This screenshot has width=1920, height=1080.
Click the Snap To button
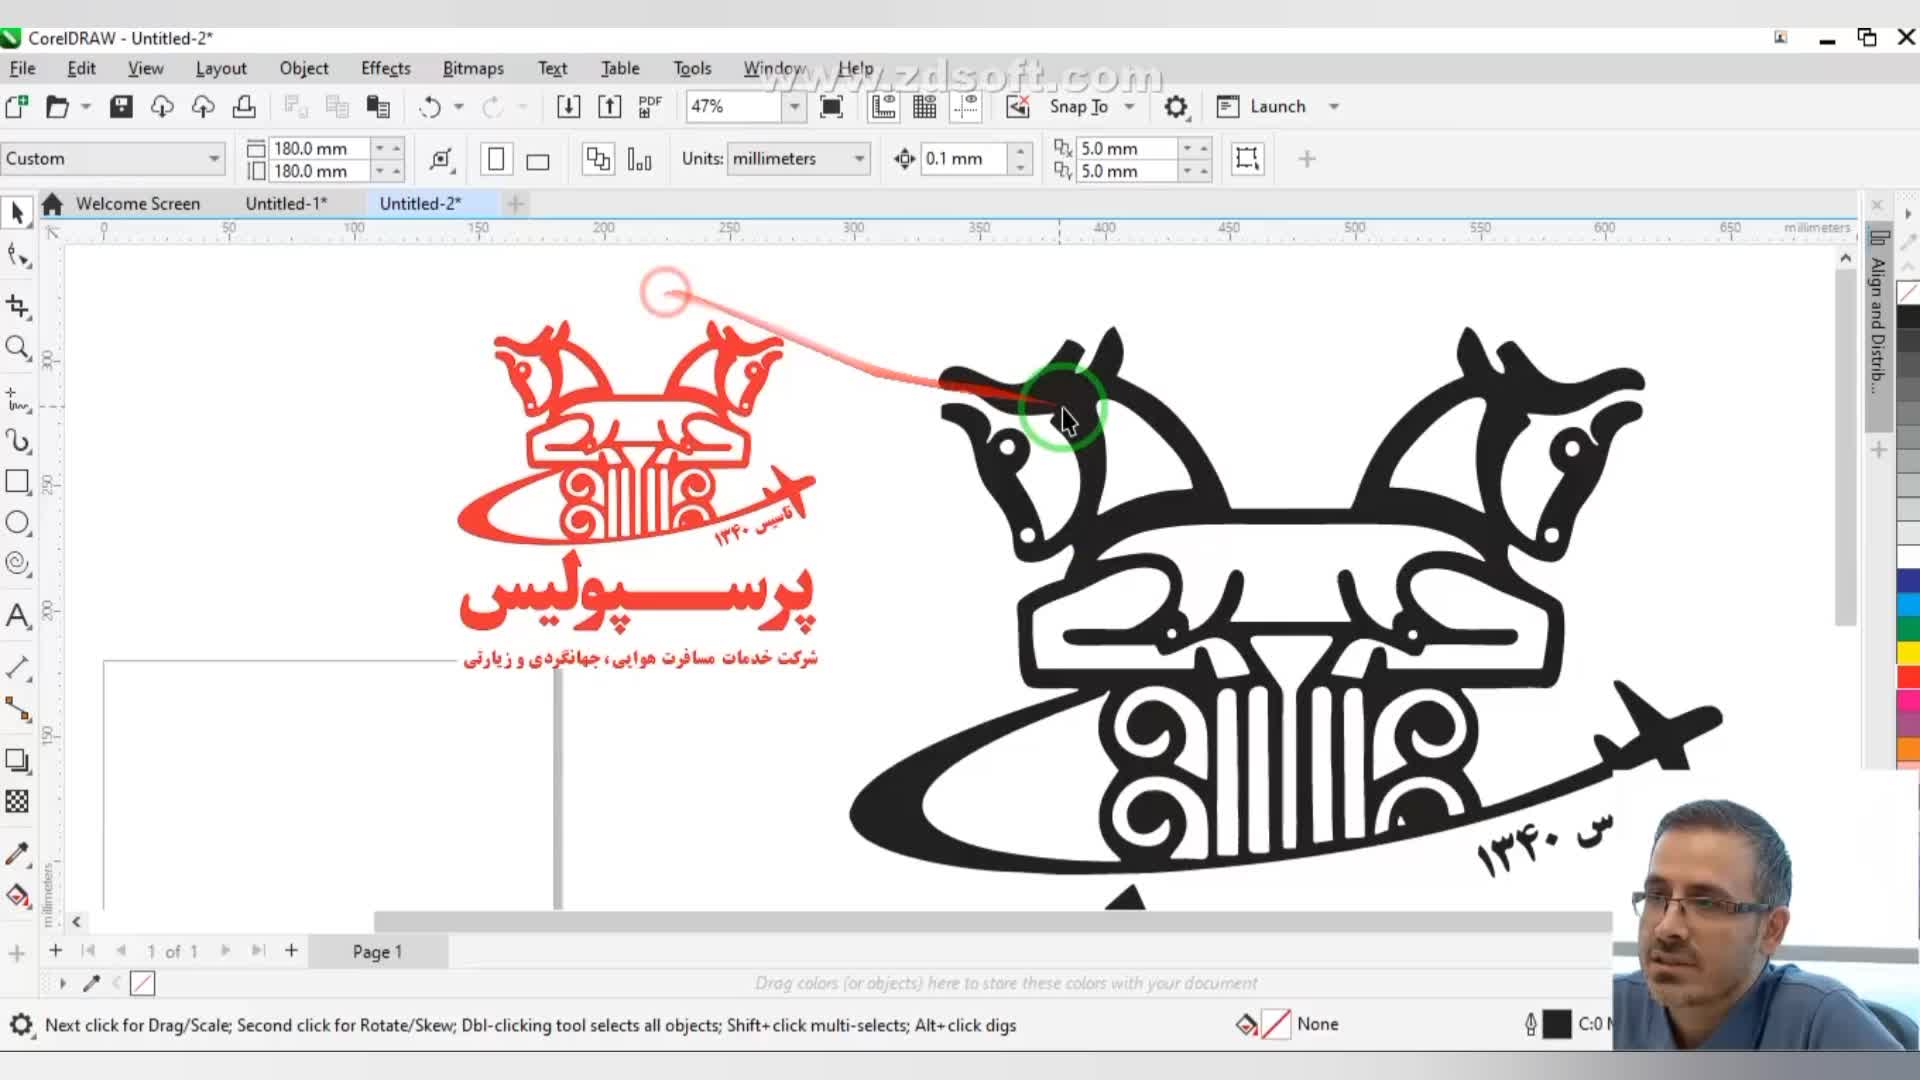click(x=1078, y=107)
